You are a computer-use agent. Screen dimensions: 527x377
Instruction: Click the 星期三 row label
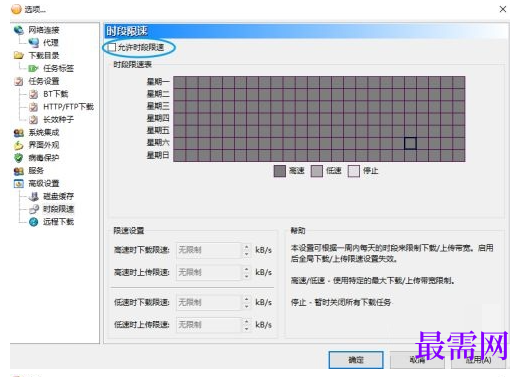(x=158, y=106)
